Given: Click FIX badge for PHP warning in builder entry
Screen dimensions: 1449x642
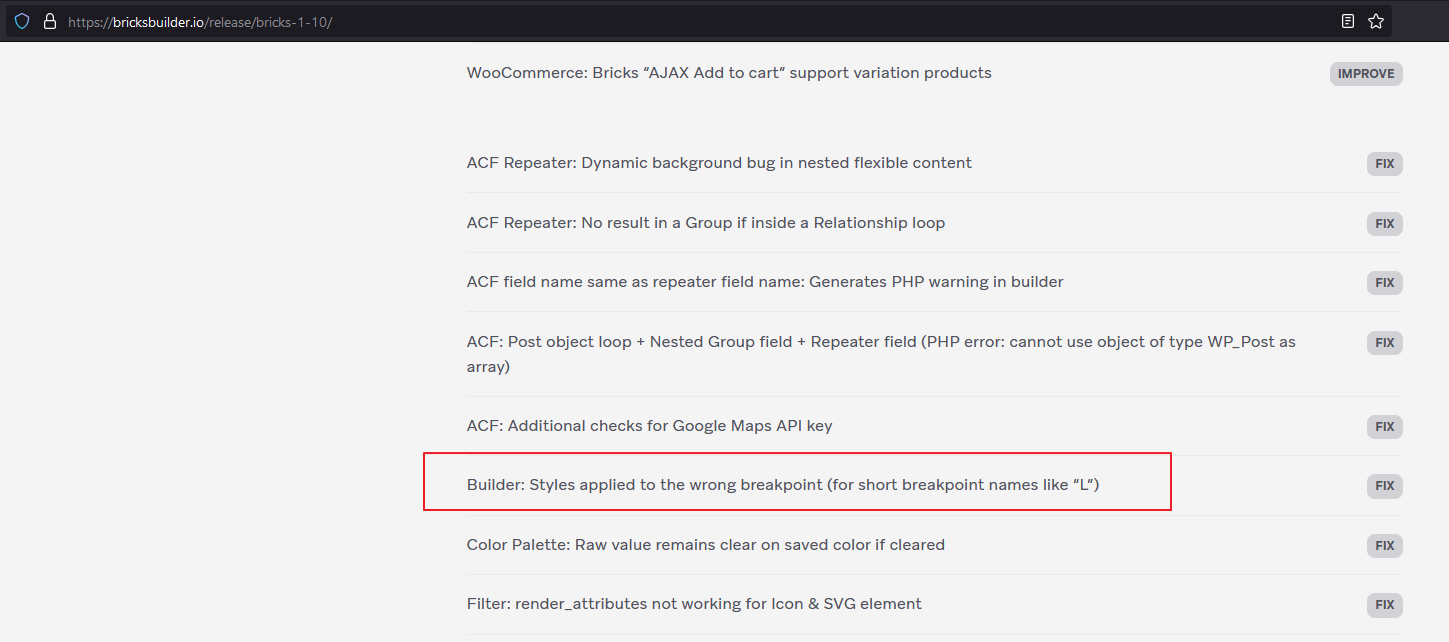Looking at the screenshot, I should pyautogui.click(x=1385, y=283).
